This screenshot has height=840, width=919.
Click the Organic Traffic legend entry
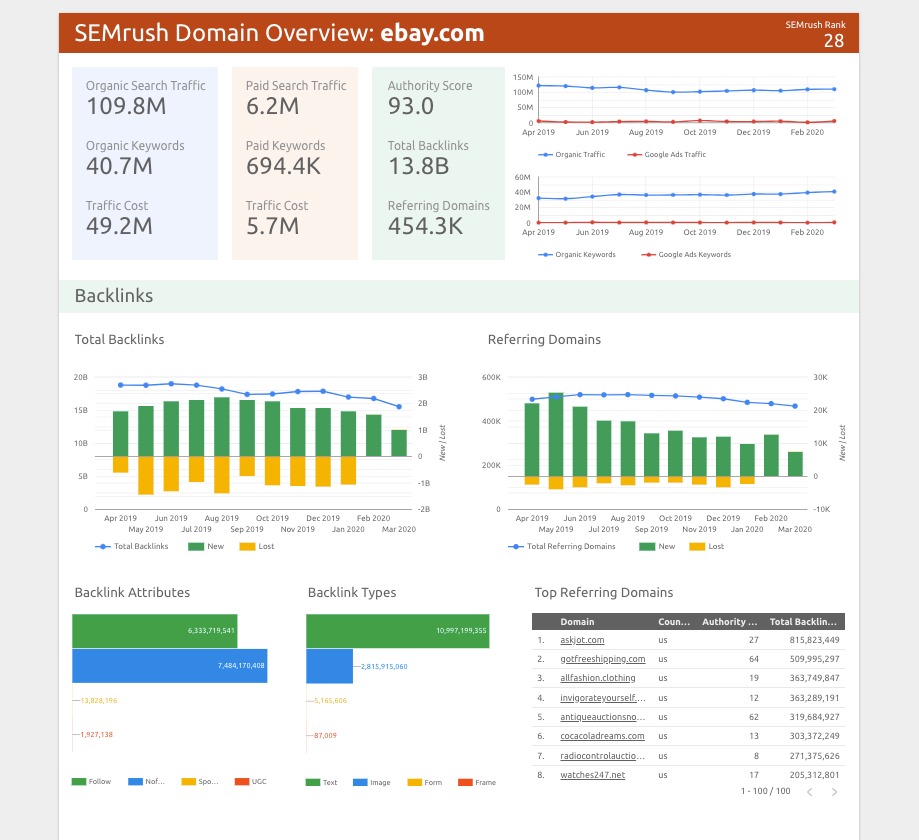571,155
